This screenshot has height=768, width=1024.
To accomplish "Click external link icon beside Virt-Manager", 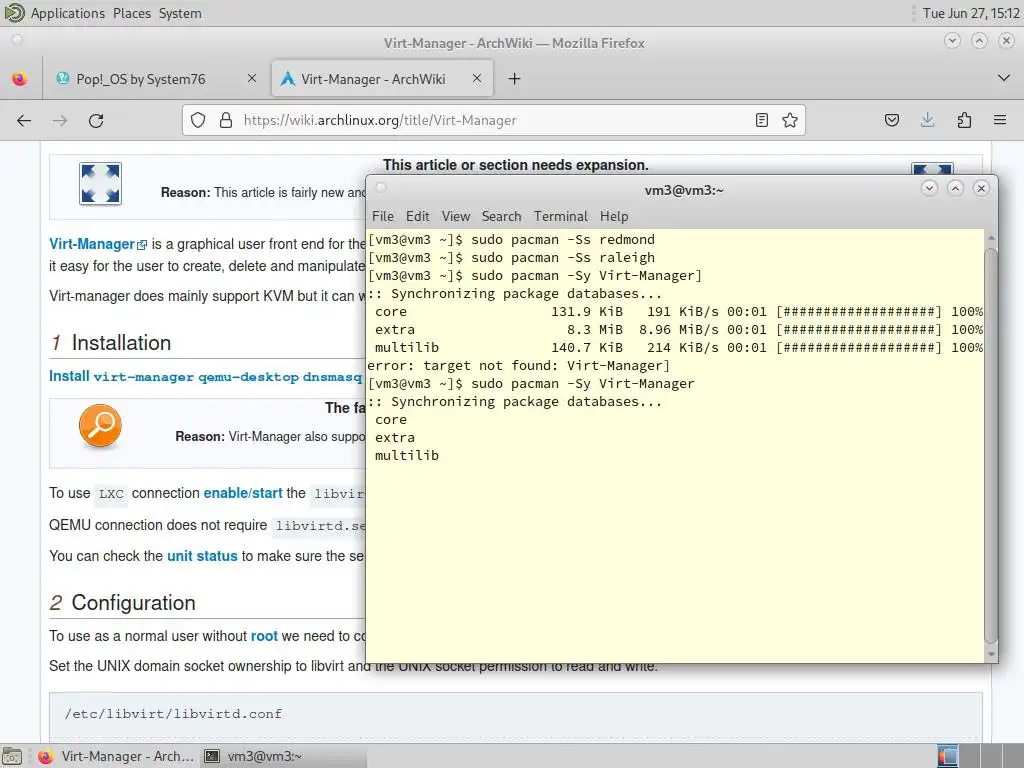I will [142, 245].
